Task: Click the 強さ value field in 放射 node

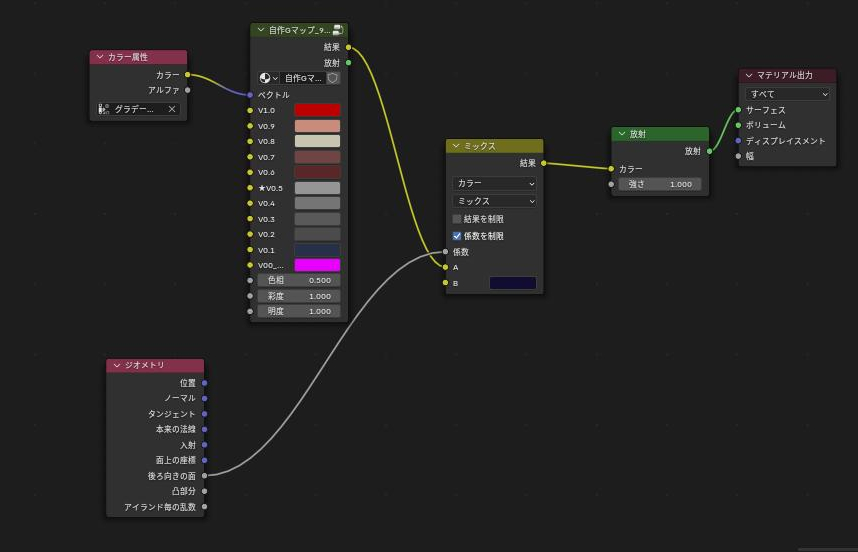Action: click(x=659, y=184)
